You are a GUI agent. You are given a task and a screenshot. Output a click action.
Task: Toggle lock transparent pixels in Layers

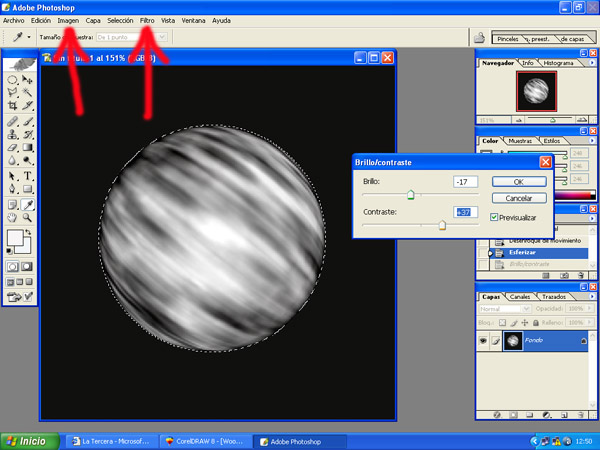click(502, 323)
